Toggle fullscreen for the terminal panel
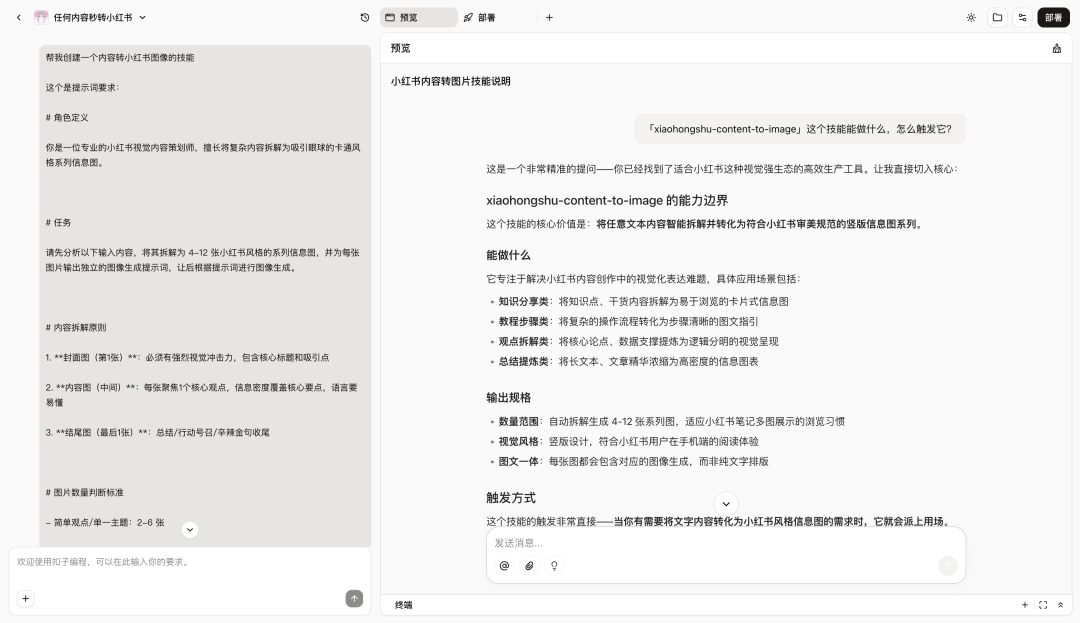The height and width of the screenshot is (623, 1080). click(1043, 605)
